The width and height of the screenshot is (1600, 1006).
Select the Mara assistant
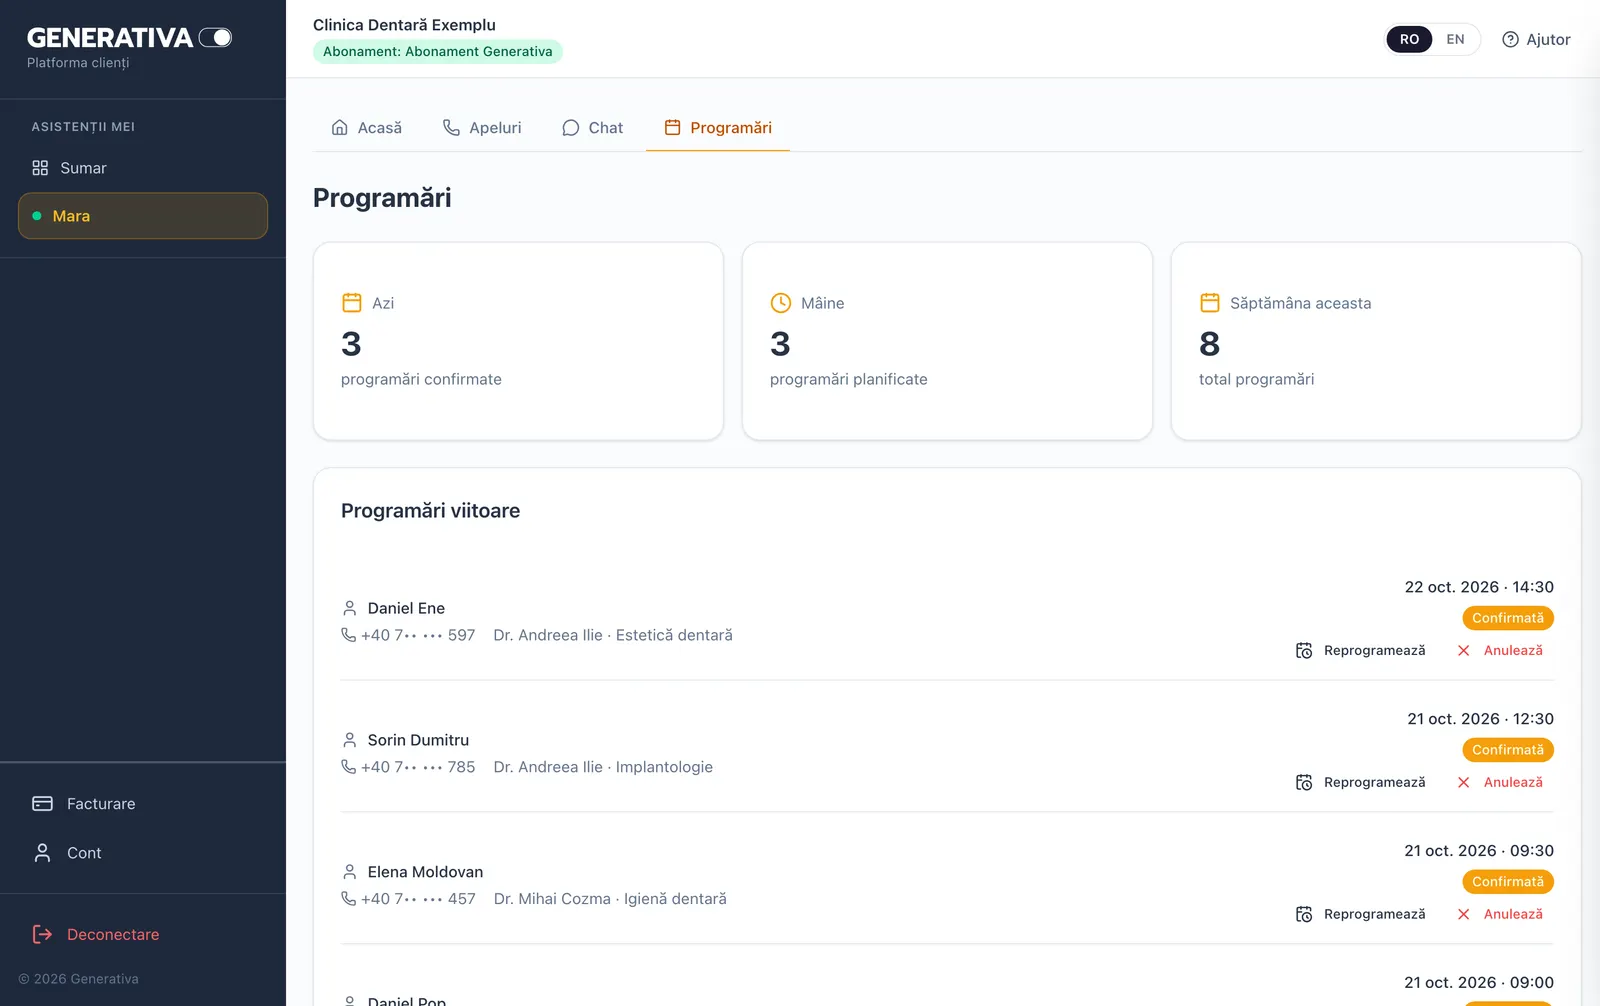(143, 216)
